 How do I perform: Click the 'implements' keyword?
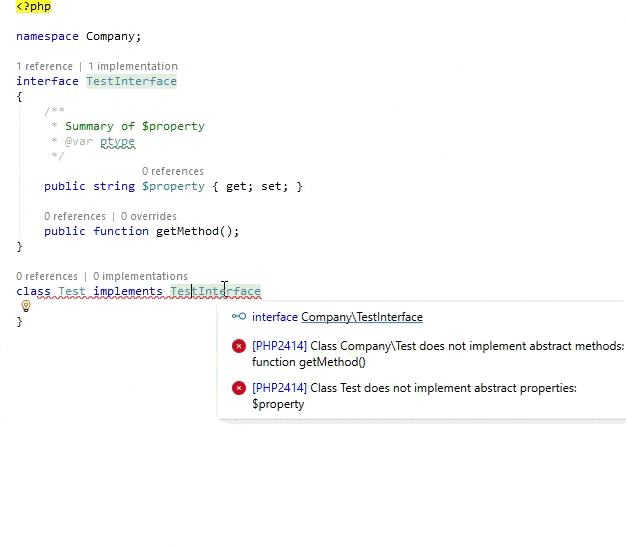pos(128,291)
